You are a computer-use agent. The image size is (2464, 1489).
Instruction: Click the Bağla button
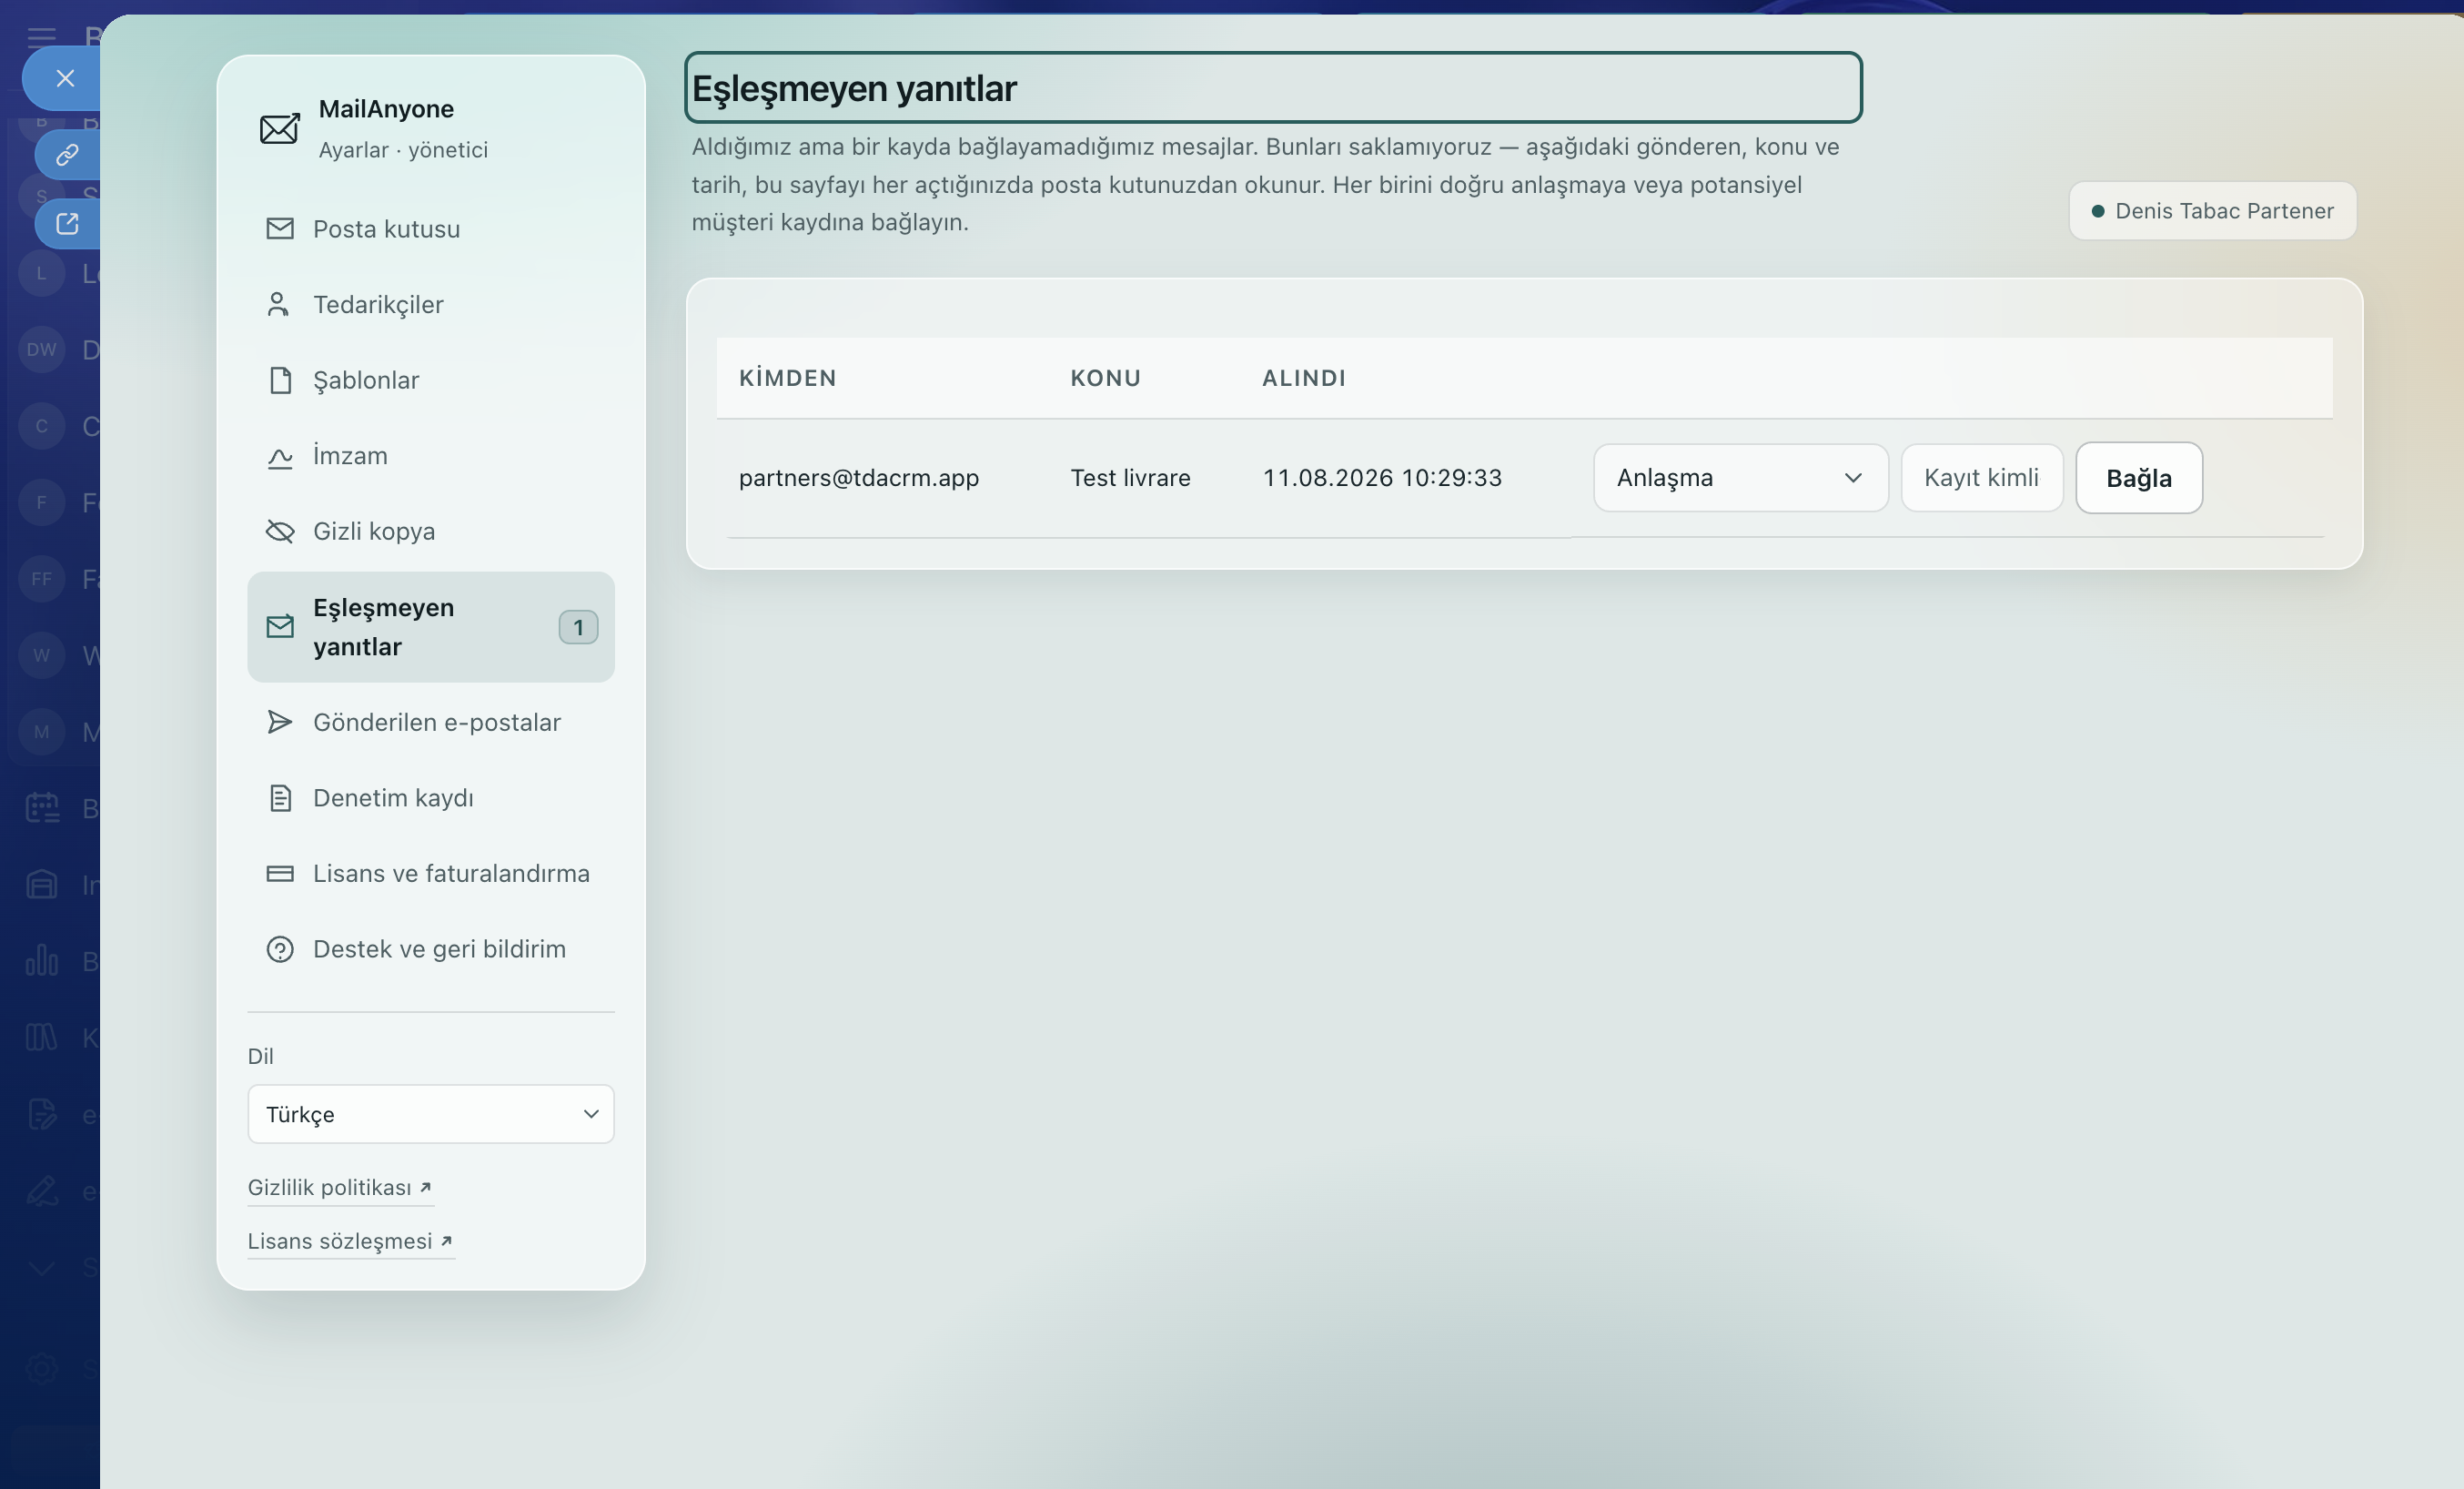[x=2139, y=478]
